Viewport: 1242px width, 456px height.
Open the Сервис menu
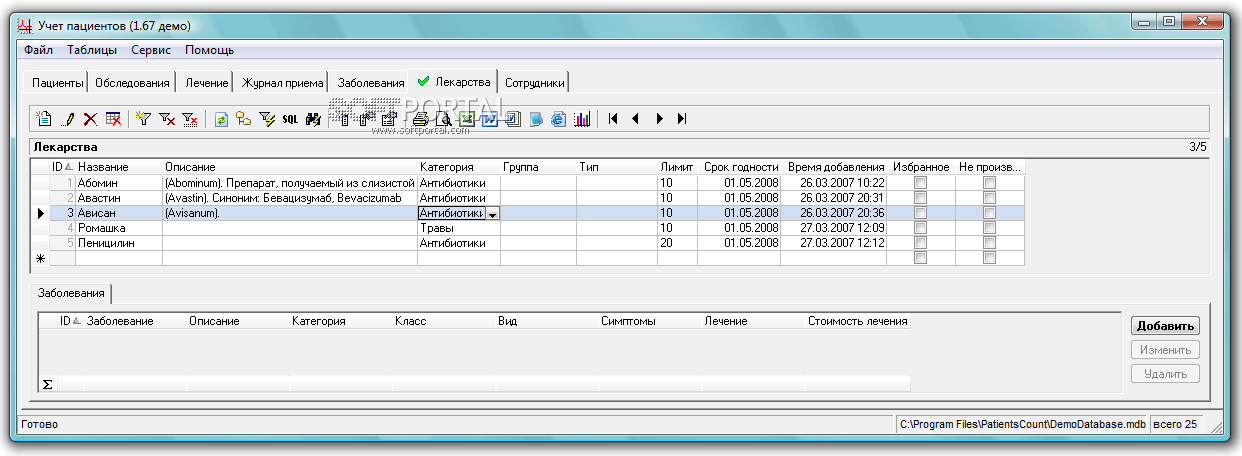151,50
